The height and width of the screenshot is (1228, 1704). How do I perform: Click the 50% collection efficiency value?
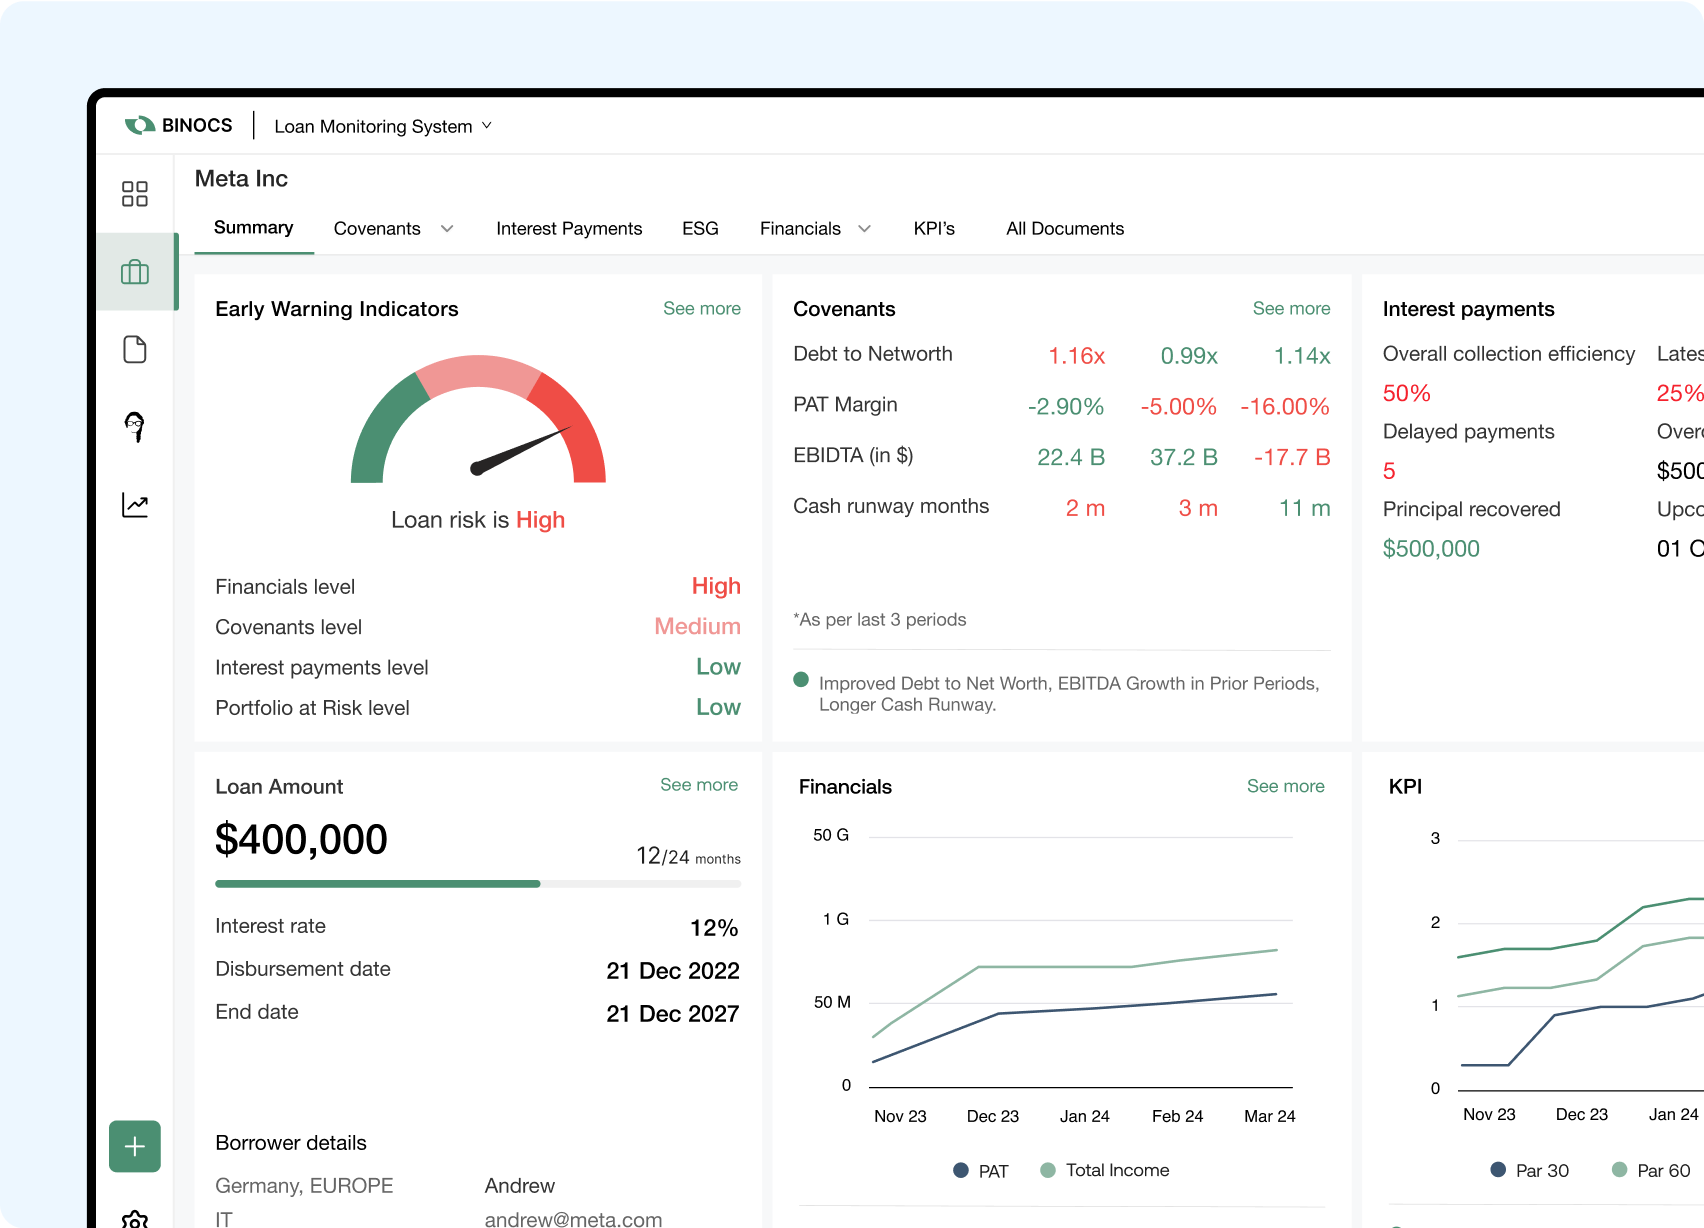(x=1406, y=393)
